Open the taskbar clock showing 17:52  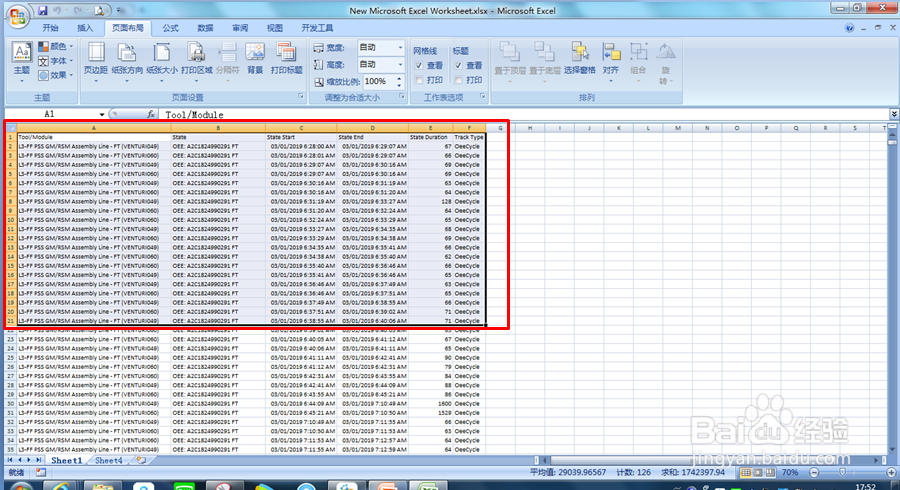866,487
